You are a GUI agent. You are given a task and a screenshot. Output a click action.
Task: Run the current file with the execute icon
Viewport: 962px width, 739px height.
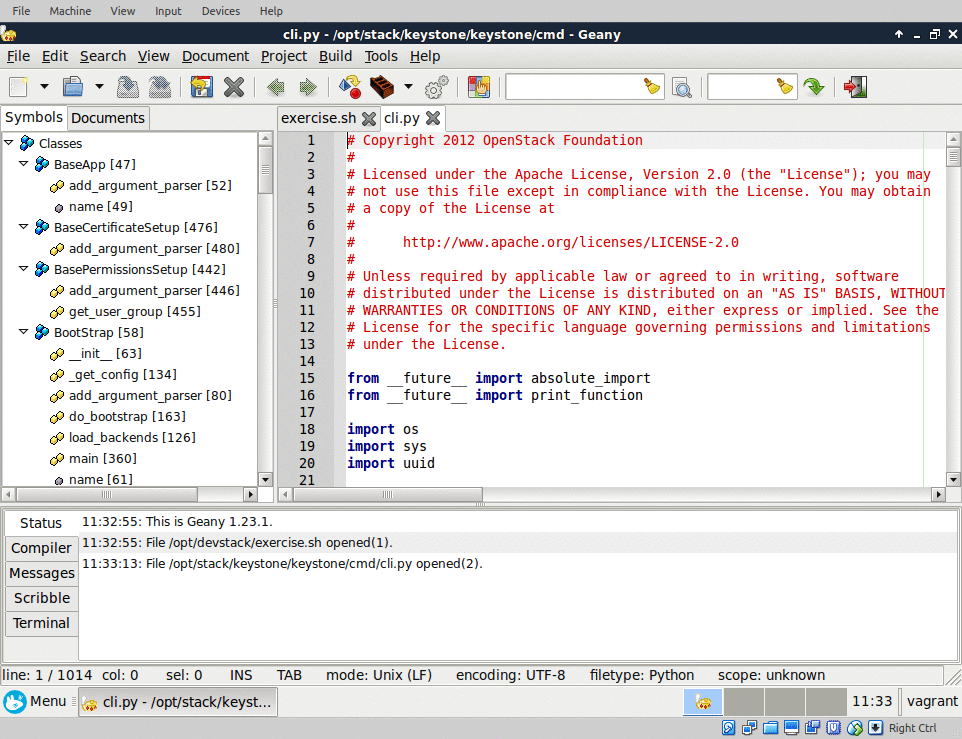(x=349, y=87)
